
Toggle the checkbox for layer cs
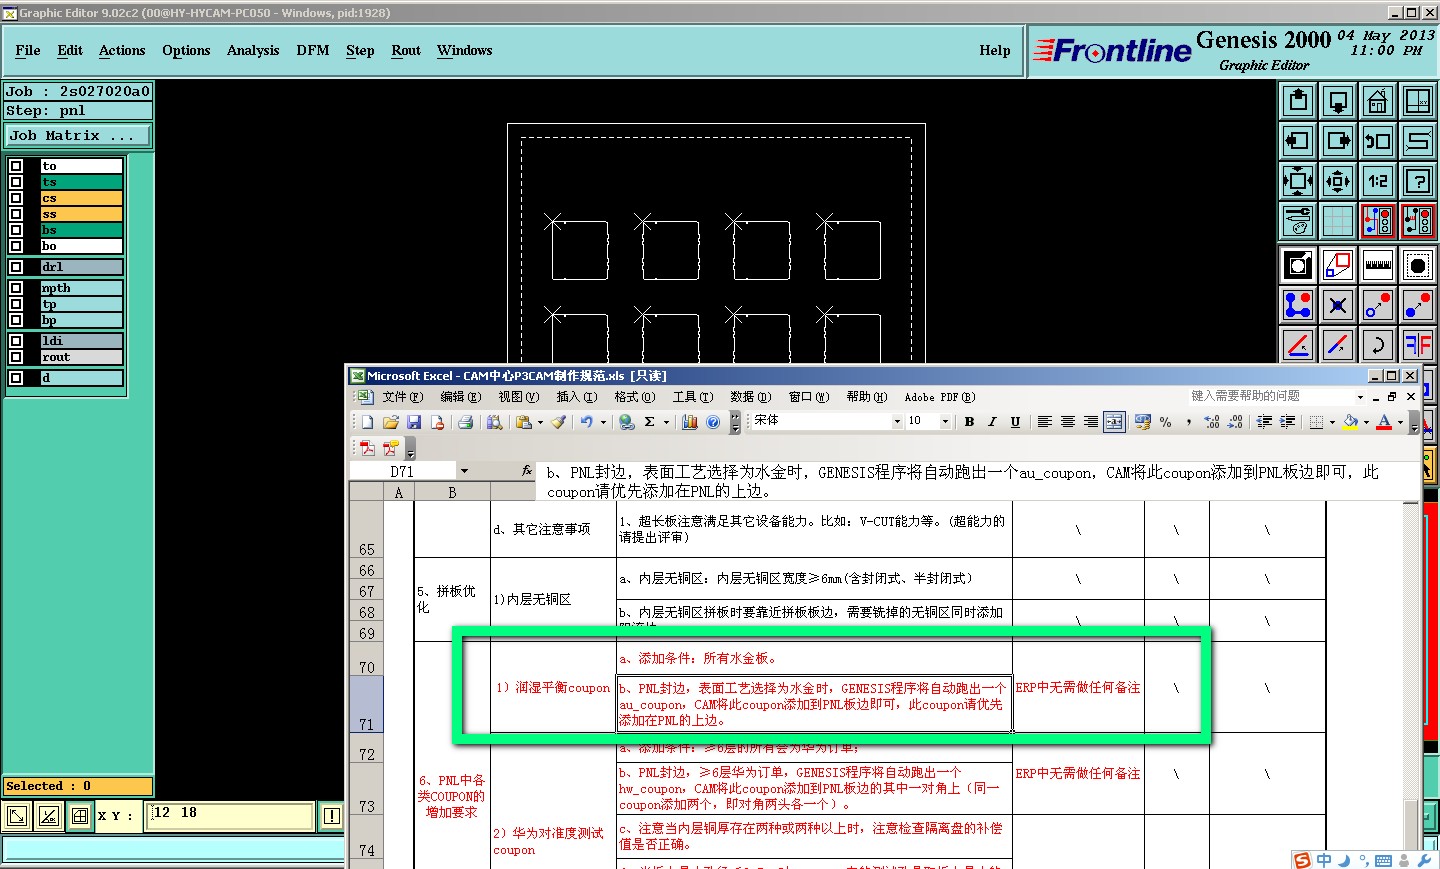16,198
